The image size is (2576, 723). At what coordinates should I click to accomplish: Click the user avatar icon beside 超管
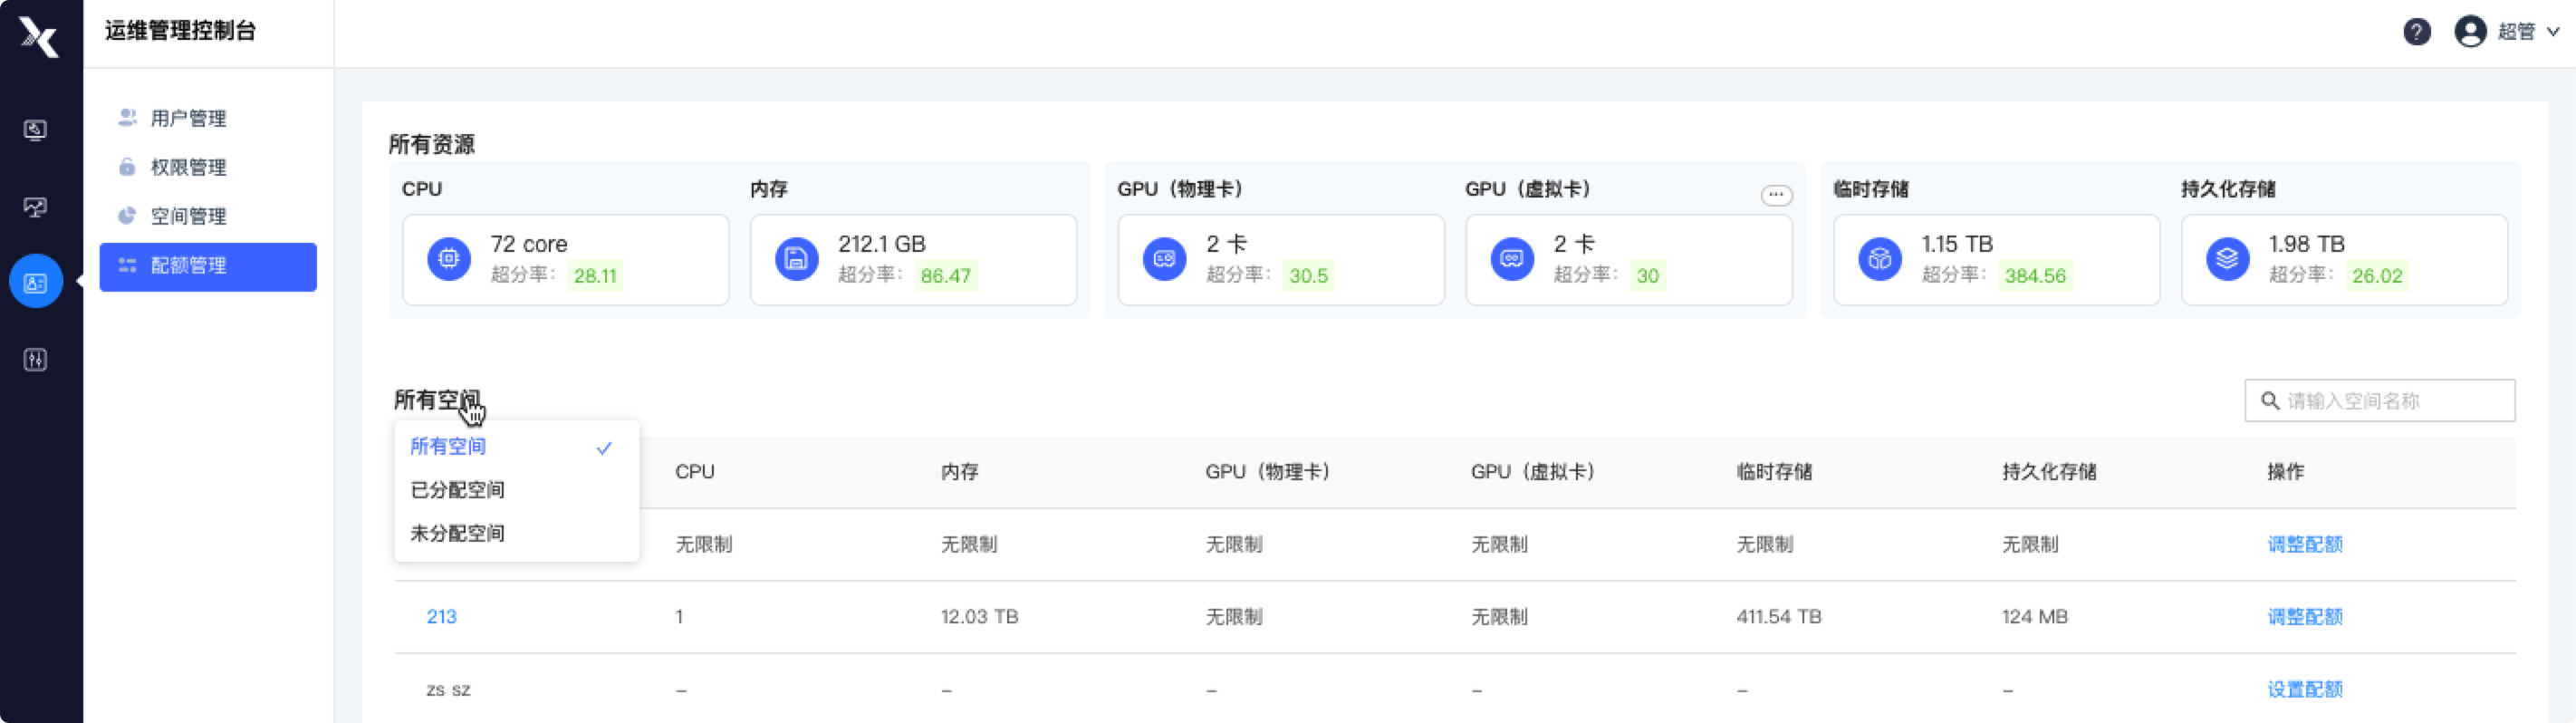(2470, 32)
